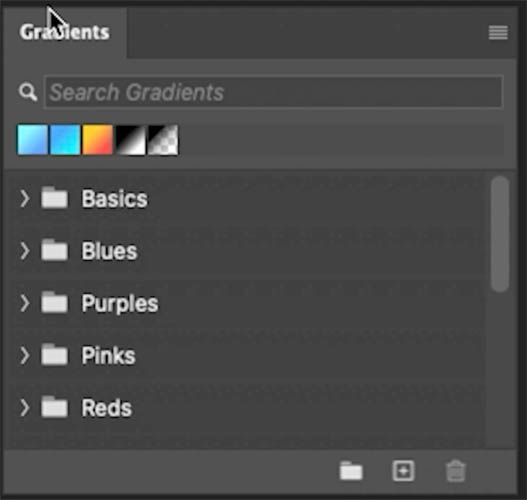Click in the Search Gradients field
Screen dimensions: 527x500
coord(274,92)
